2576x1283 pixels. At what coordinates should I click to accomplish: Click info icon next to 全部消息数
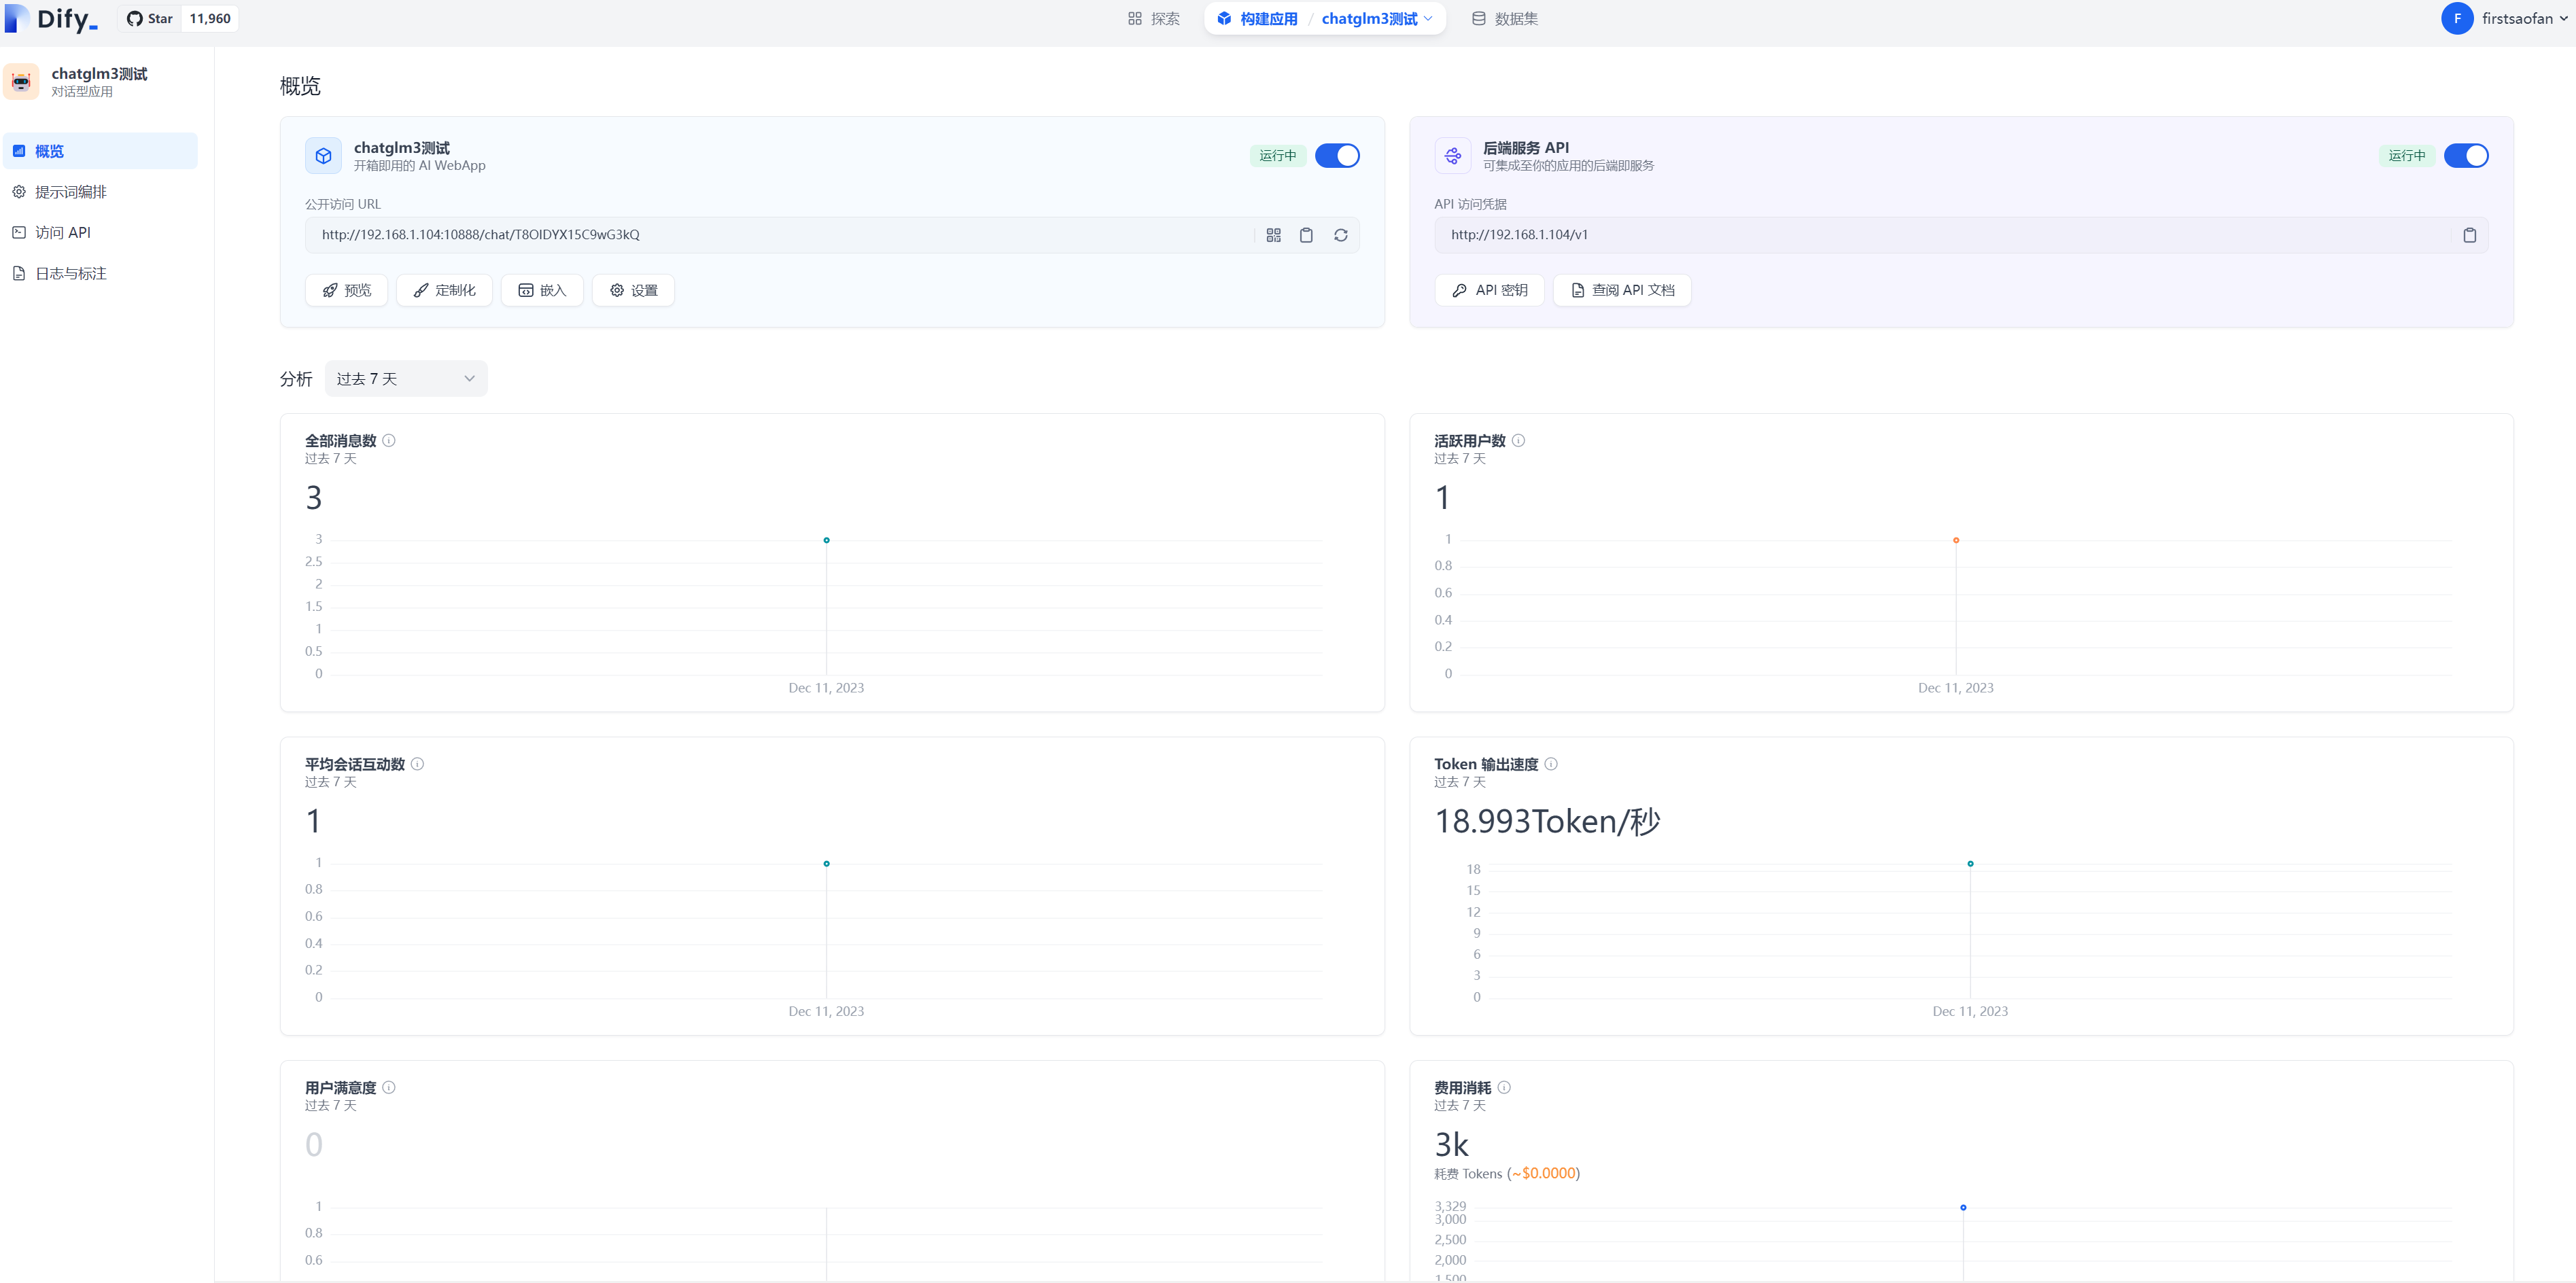click(x=389, y=441)
